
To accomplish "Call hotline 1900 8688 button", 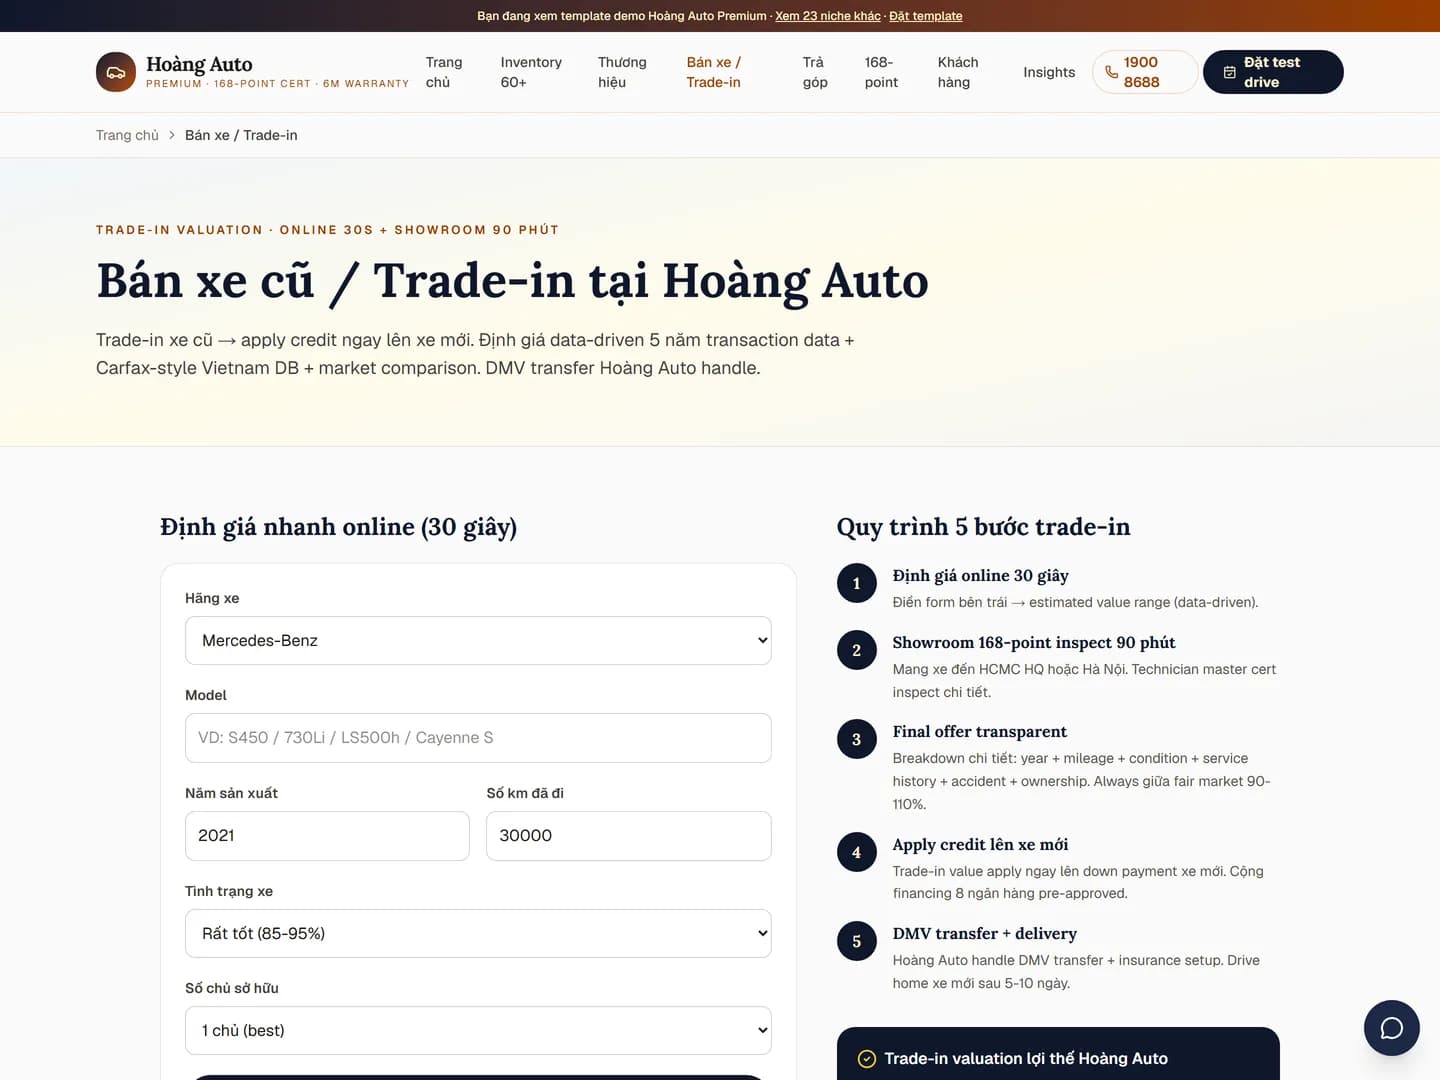I will 1145,72.
